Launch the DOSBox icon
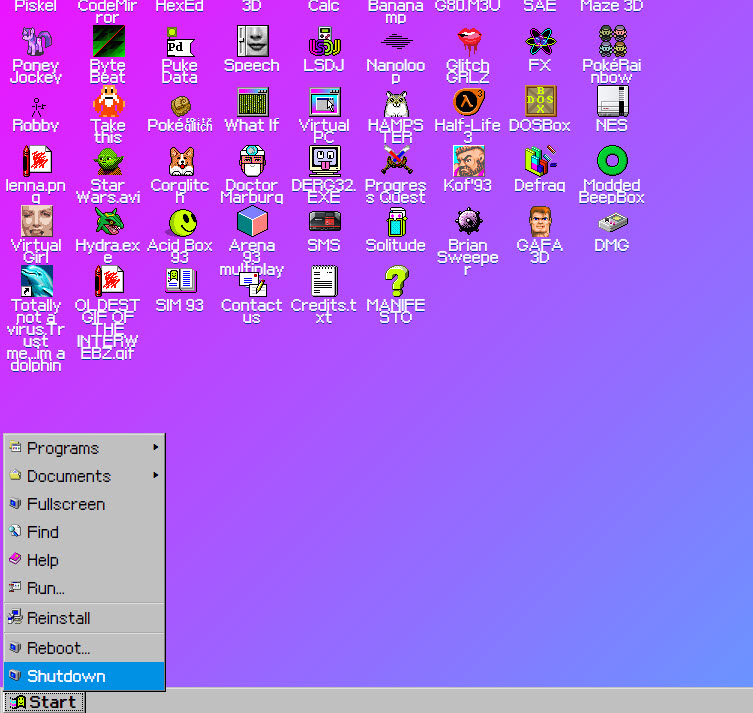The width and height of the screenshot is (753, 713). (540, 103)
